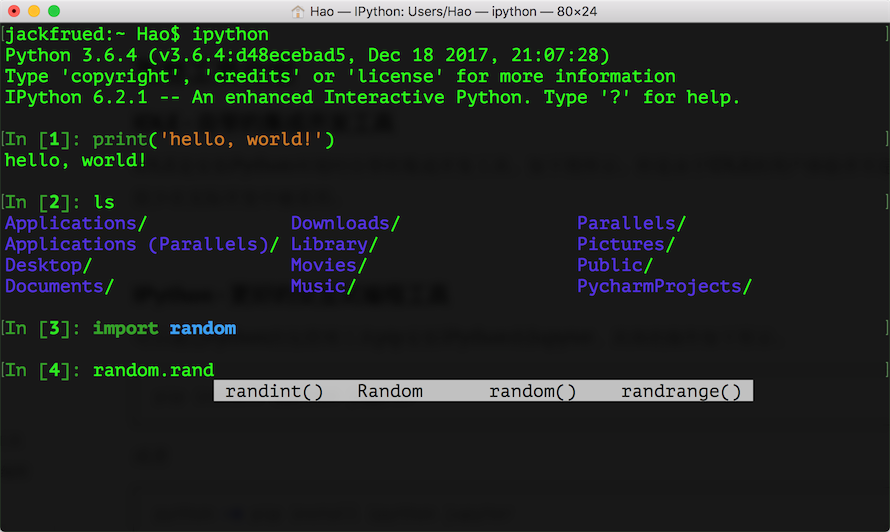890x532 pixels.
Task: Click the home folder icon in title bar
Action: coord(298,11)
